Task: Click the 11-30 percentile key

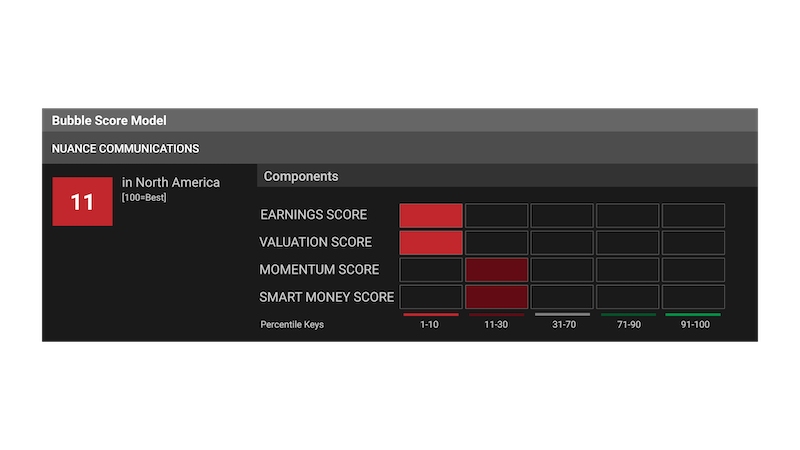Action: click(496, 324)
